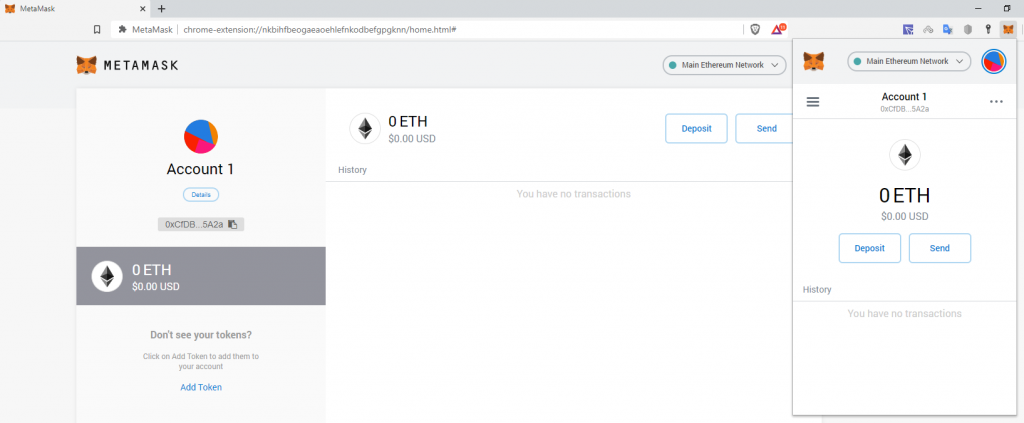Click the translate extension icon
This screenshot has width=1024, height=423.
tap(948, 29)
